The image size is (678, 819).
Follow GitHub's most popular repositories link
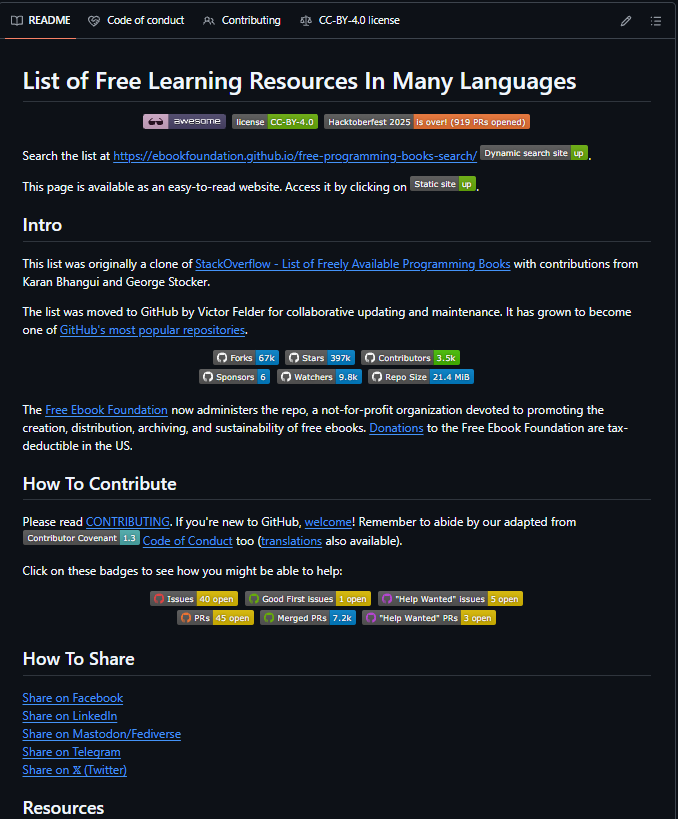point(153,330)
